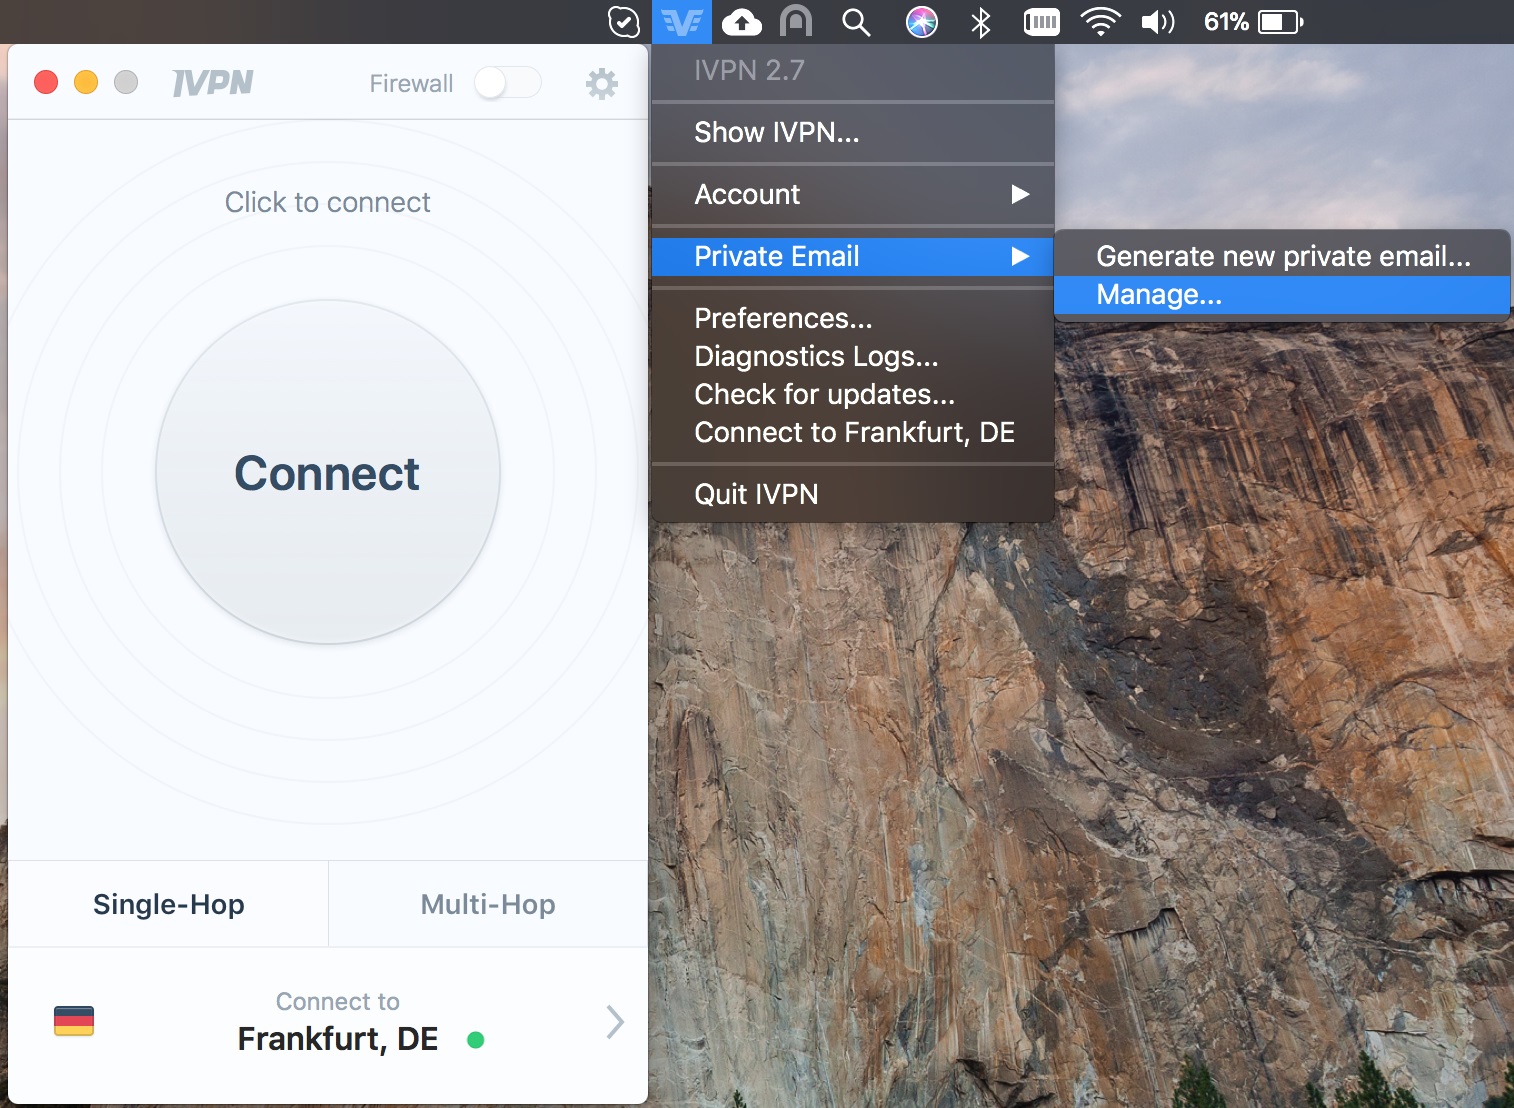Select Connect to Frankfurt, DE menu item
Viewport: 1514px width, 1108px height.
coord(852,432)
